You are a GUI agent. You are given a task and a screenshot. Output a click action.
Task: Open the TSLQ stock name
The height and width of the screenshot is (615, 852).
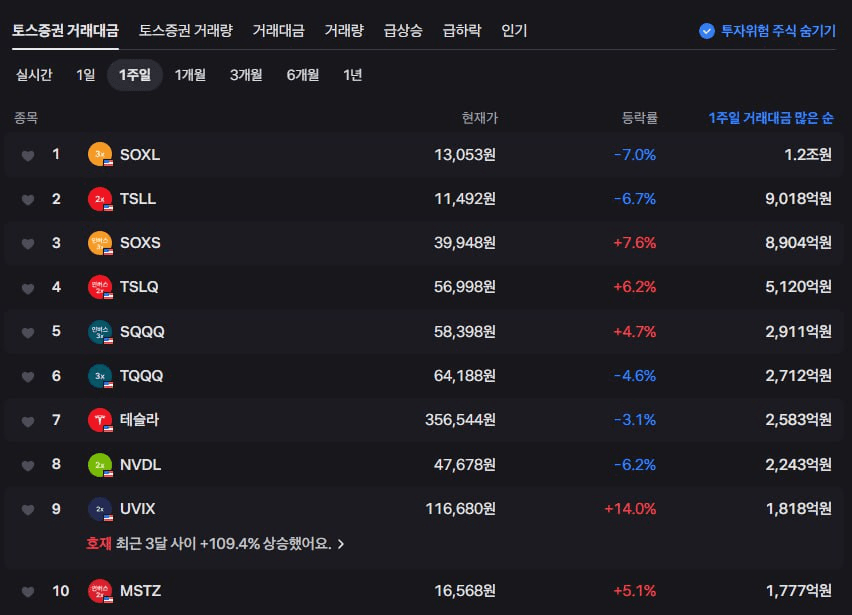click(x=139, y=287)
